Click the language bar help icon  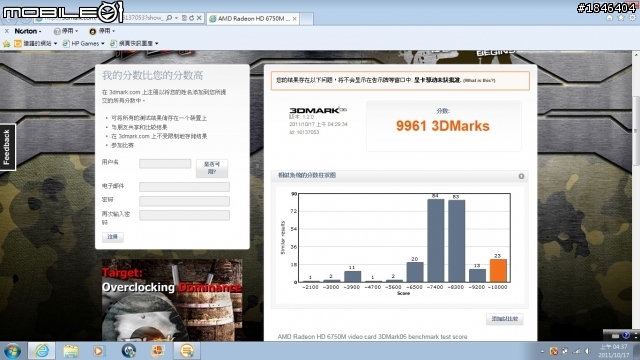click(x=626, y=336)
